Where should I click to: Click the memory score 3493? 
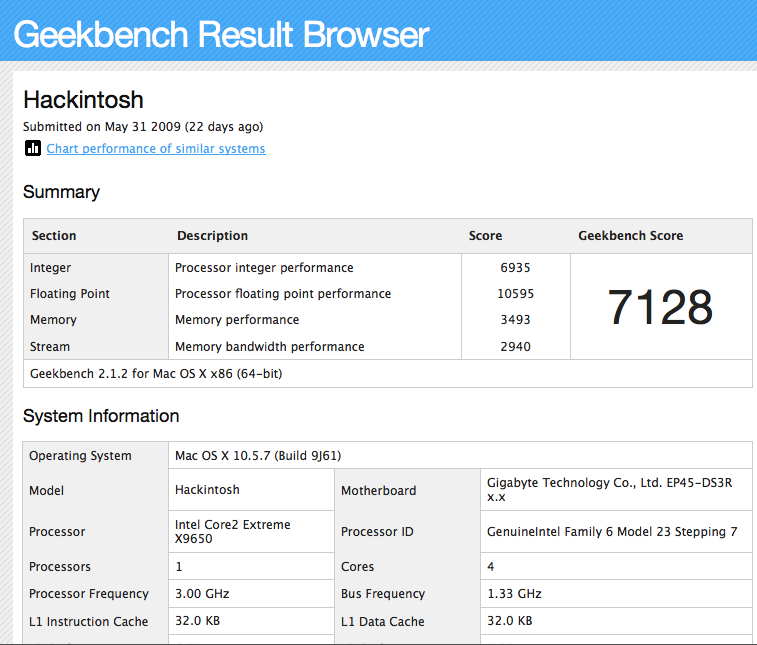click(515, 320)
